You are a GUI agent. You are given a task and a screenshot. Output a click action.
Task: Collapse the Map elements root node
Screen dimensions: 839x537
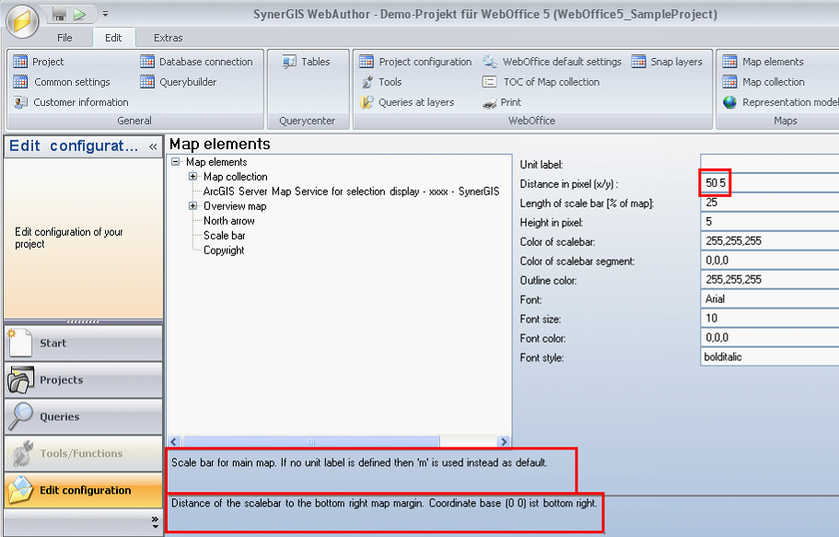pyautogui.click(x=176, y=162)
